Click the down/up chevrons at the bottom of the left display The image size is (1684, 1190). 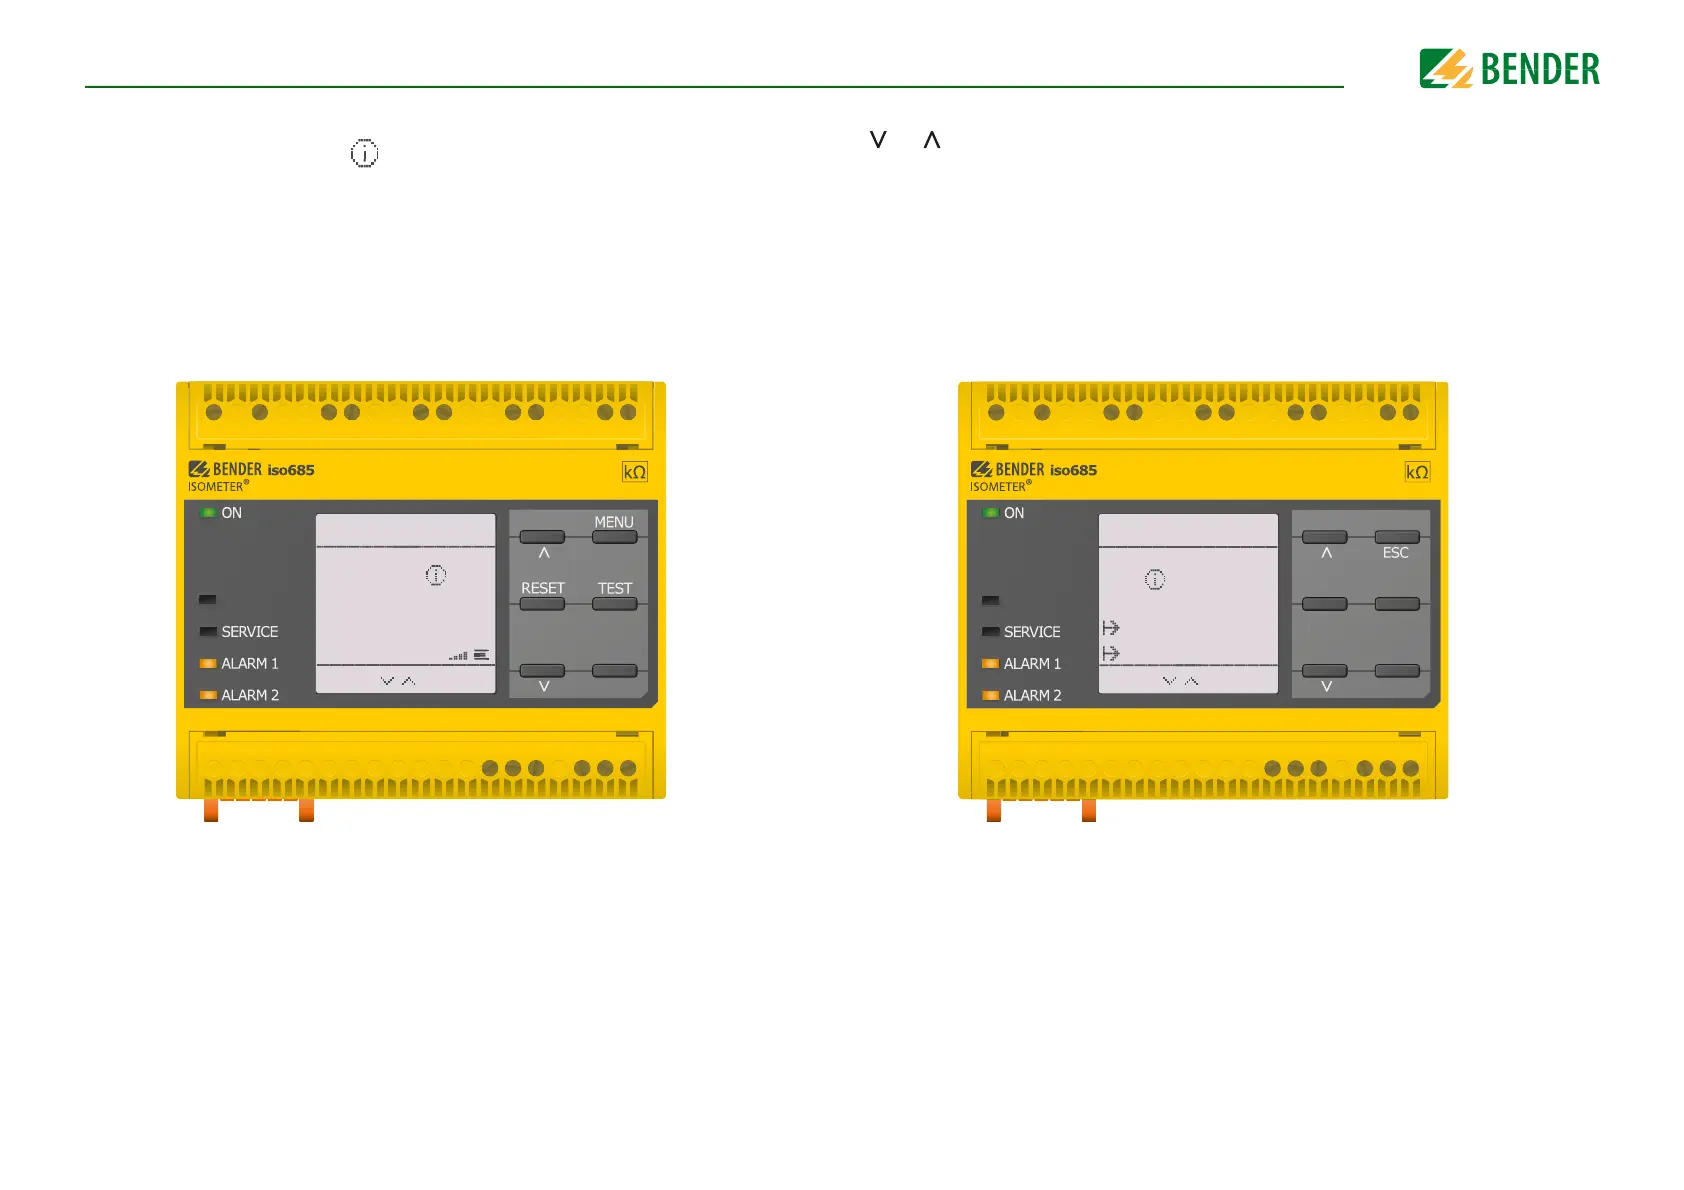398,681
